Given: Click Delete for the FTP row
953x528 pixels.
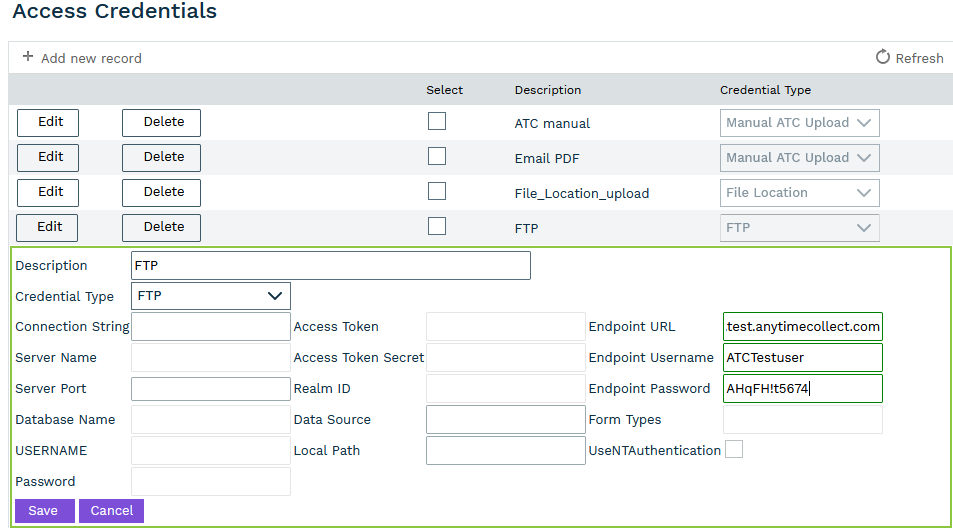Looking at the screenshot, I should pos(161,227).
